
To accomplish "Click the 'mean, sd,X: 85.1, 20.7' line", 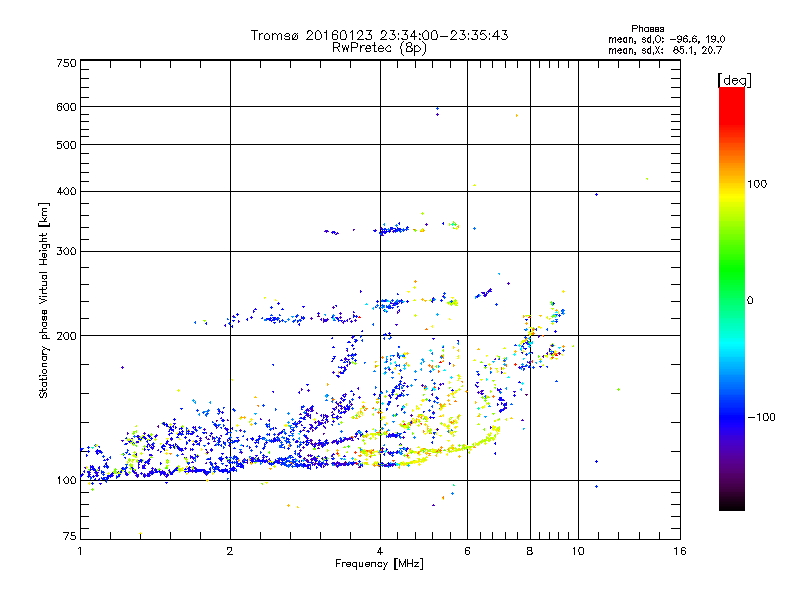I will click(665, 50).
